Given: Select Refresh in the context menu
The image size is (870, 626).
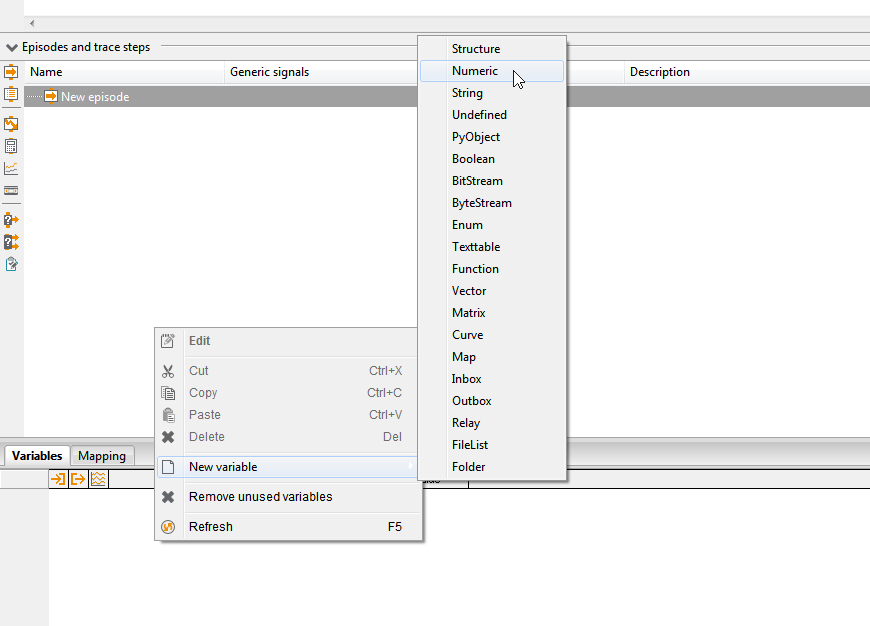Looking at the screenshot, I should tap(289, 527).
